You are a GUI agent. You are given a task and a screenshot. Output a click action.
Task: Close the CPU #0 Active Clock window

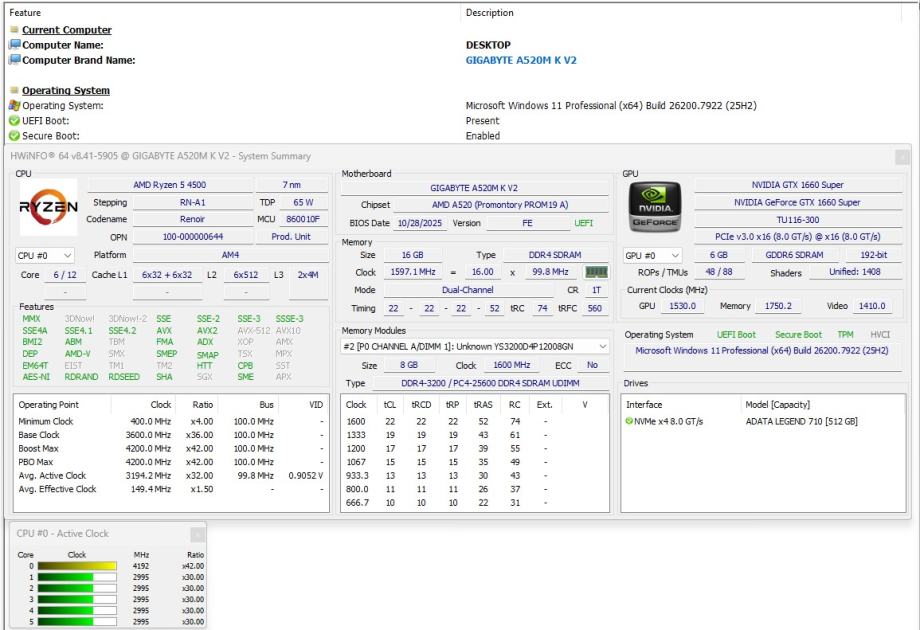pyautogui.click(x=196, y=534)
